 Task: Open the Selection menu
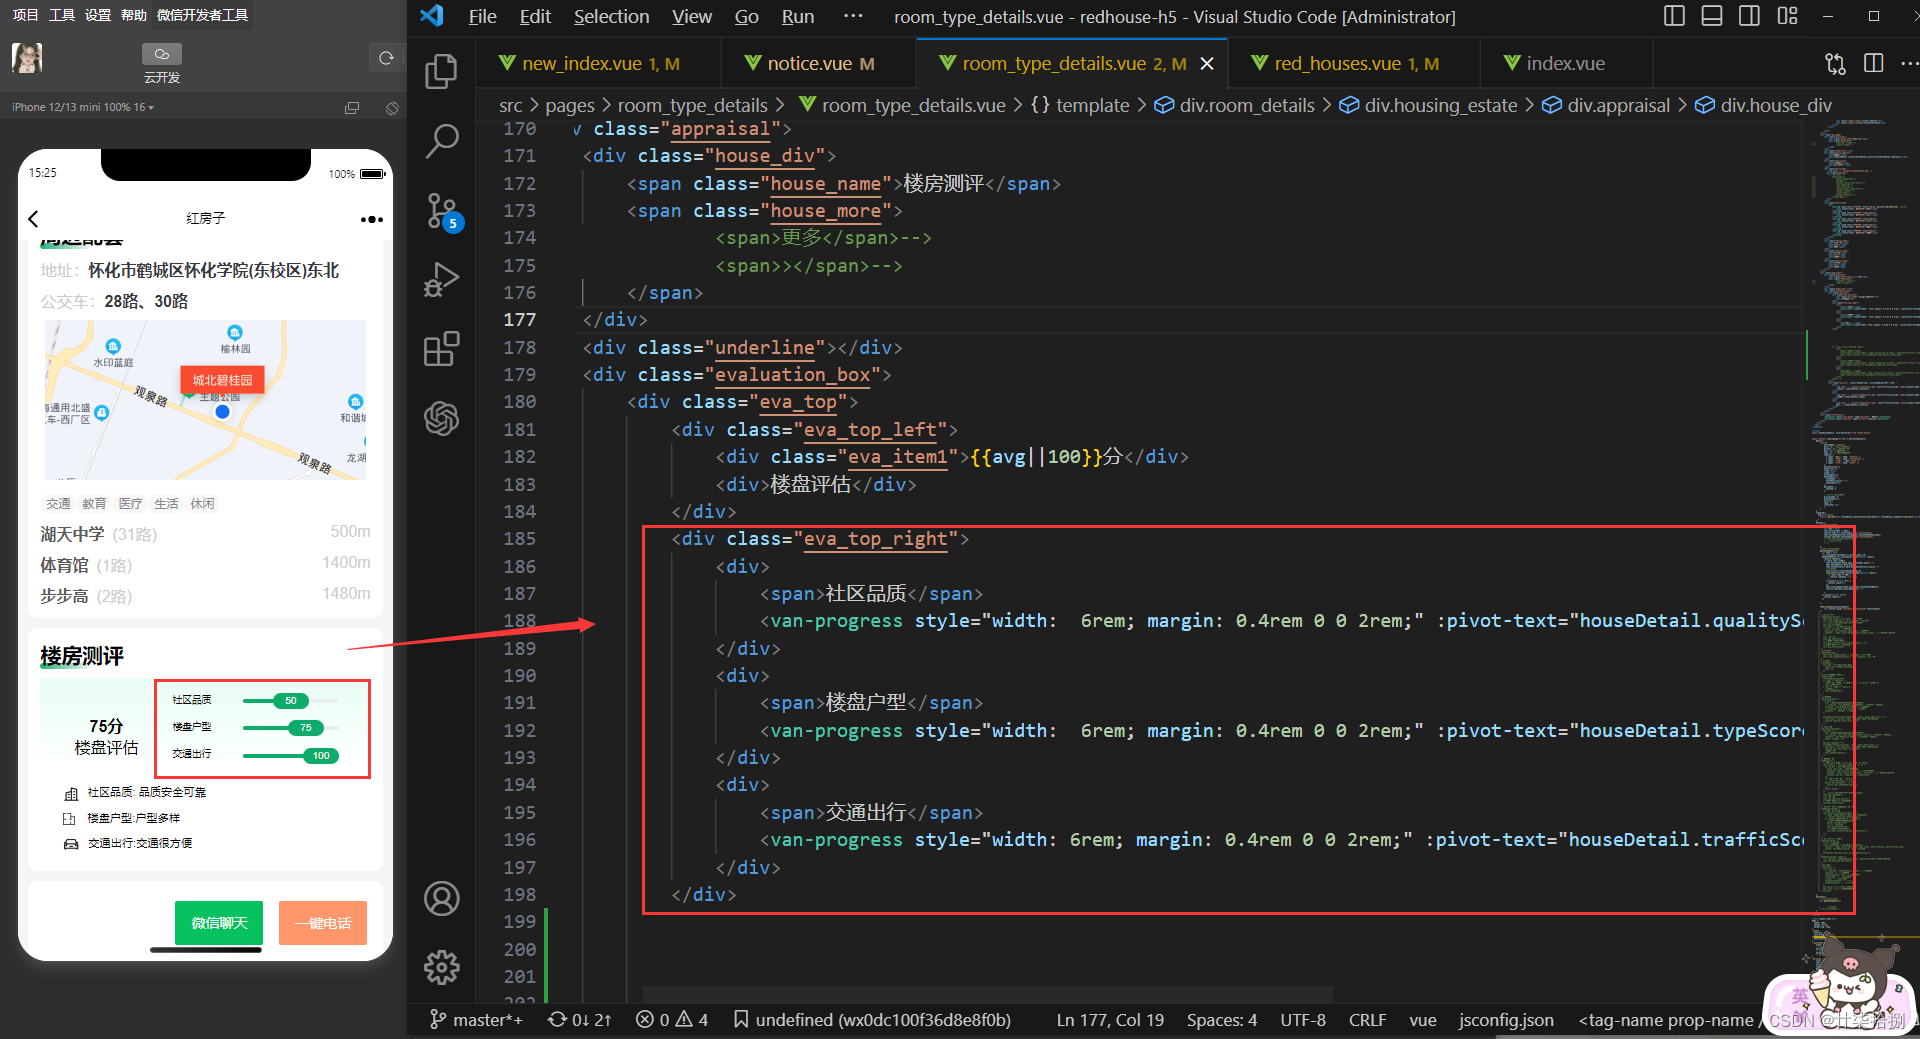(611, 16)
